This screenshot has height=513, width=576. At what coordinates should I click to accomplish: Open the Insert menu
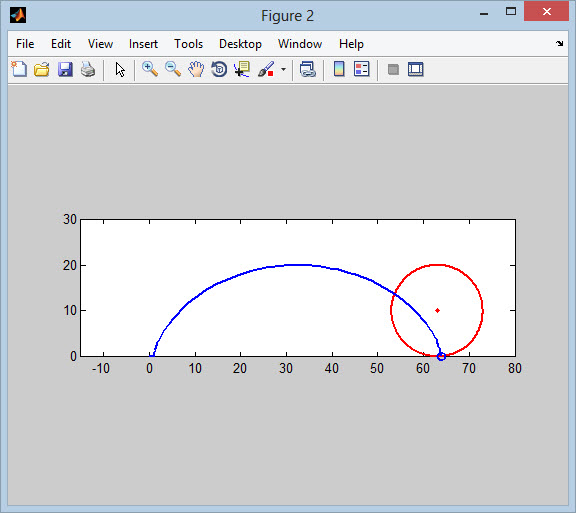[143, 44]
